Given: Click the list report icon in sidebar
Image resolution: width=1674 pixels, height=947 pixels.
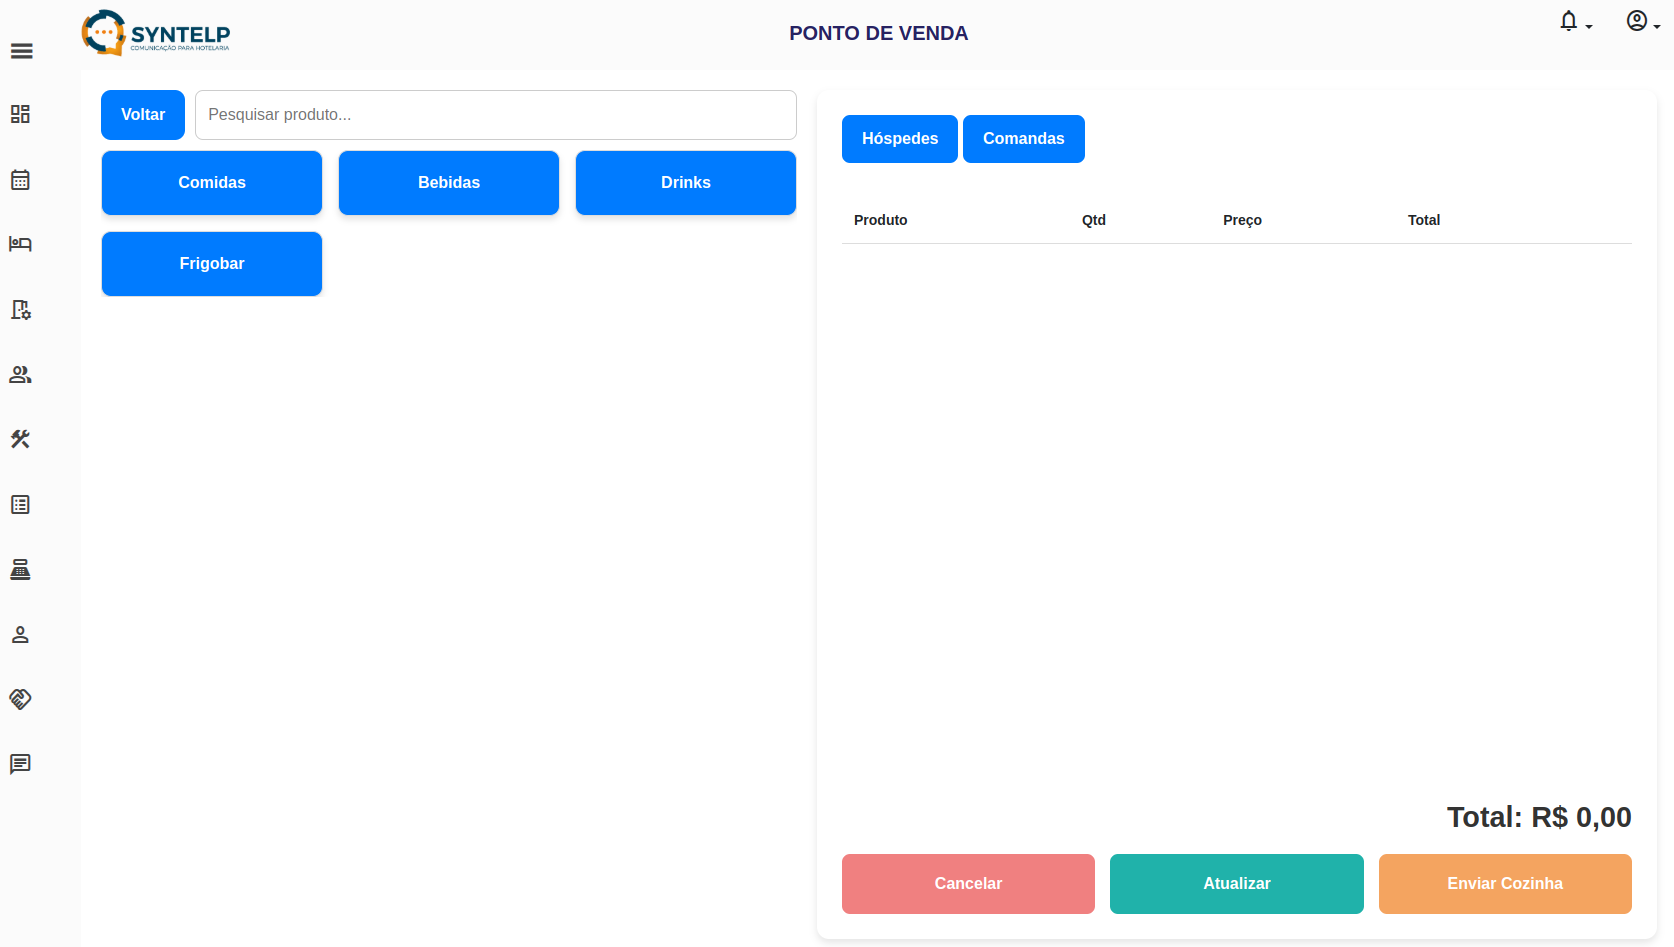Looking at the screenshot, I should pyautogui.click(x=20, y=505).
